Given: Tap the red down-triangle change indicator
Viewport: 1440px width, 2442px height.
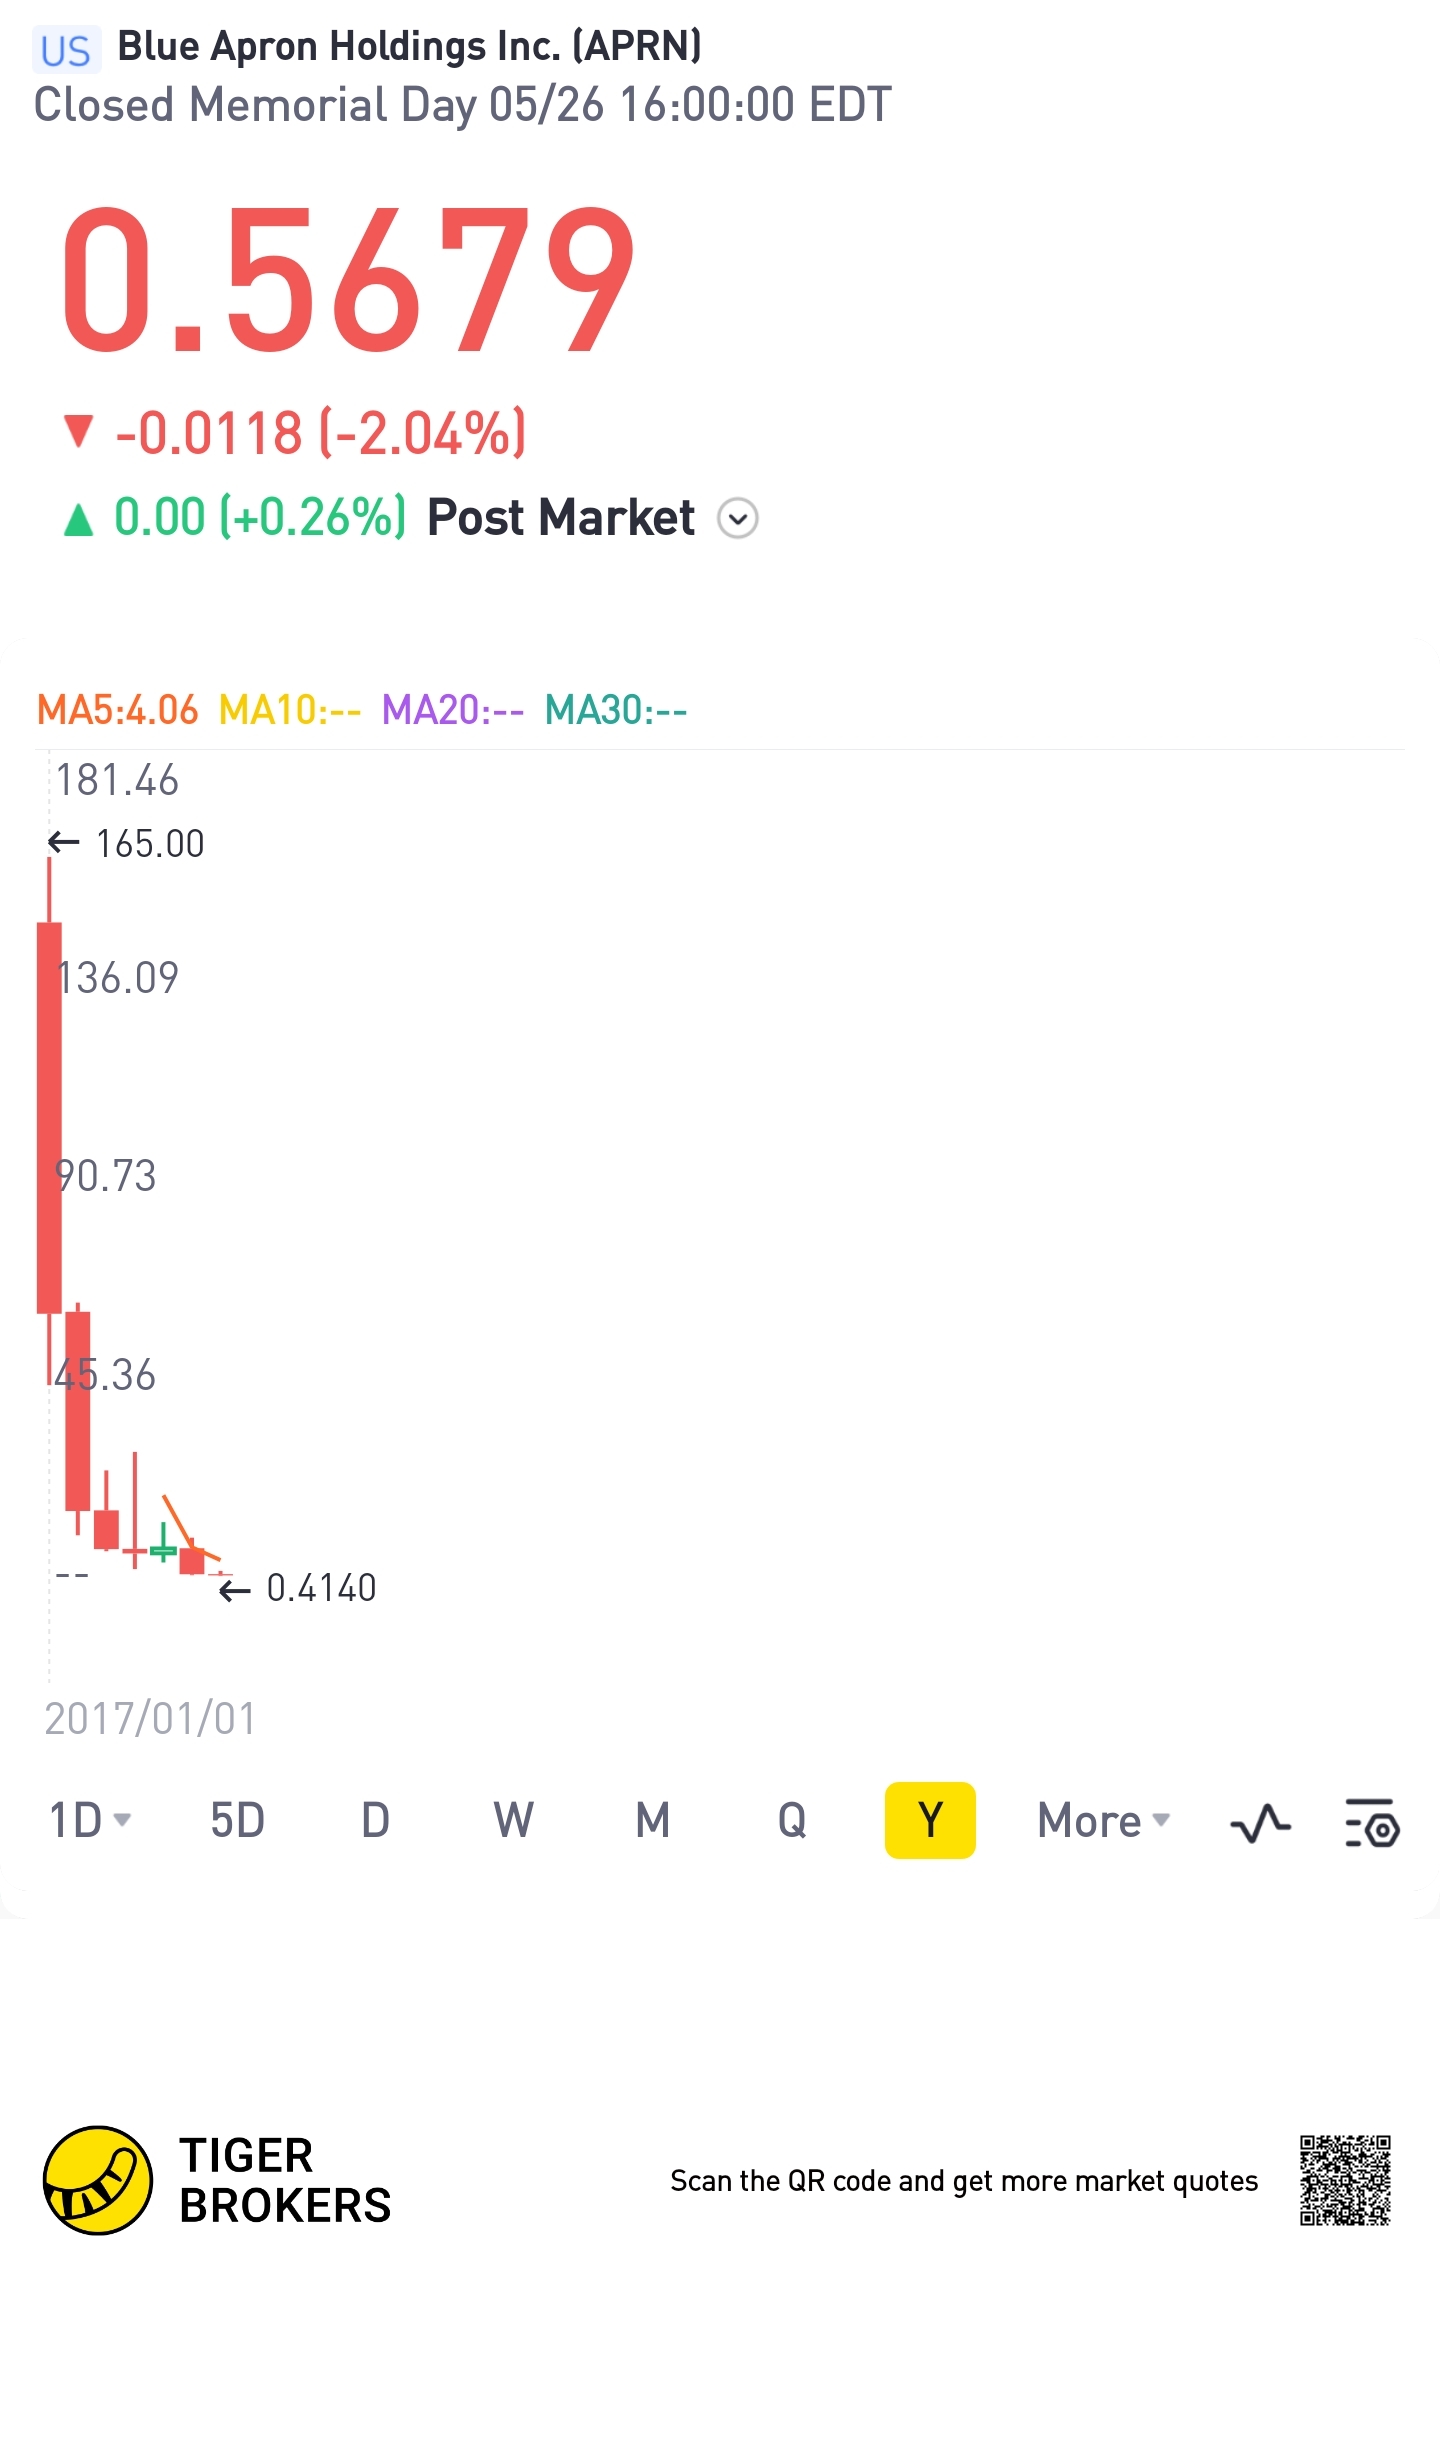Looking at the screenshot, I should tap(78, 432).
